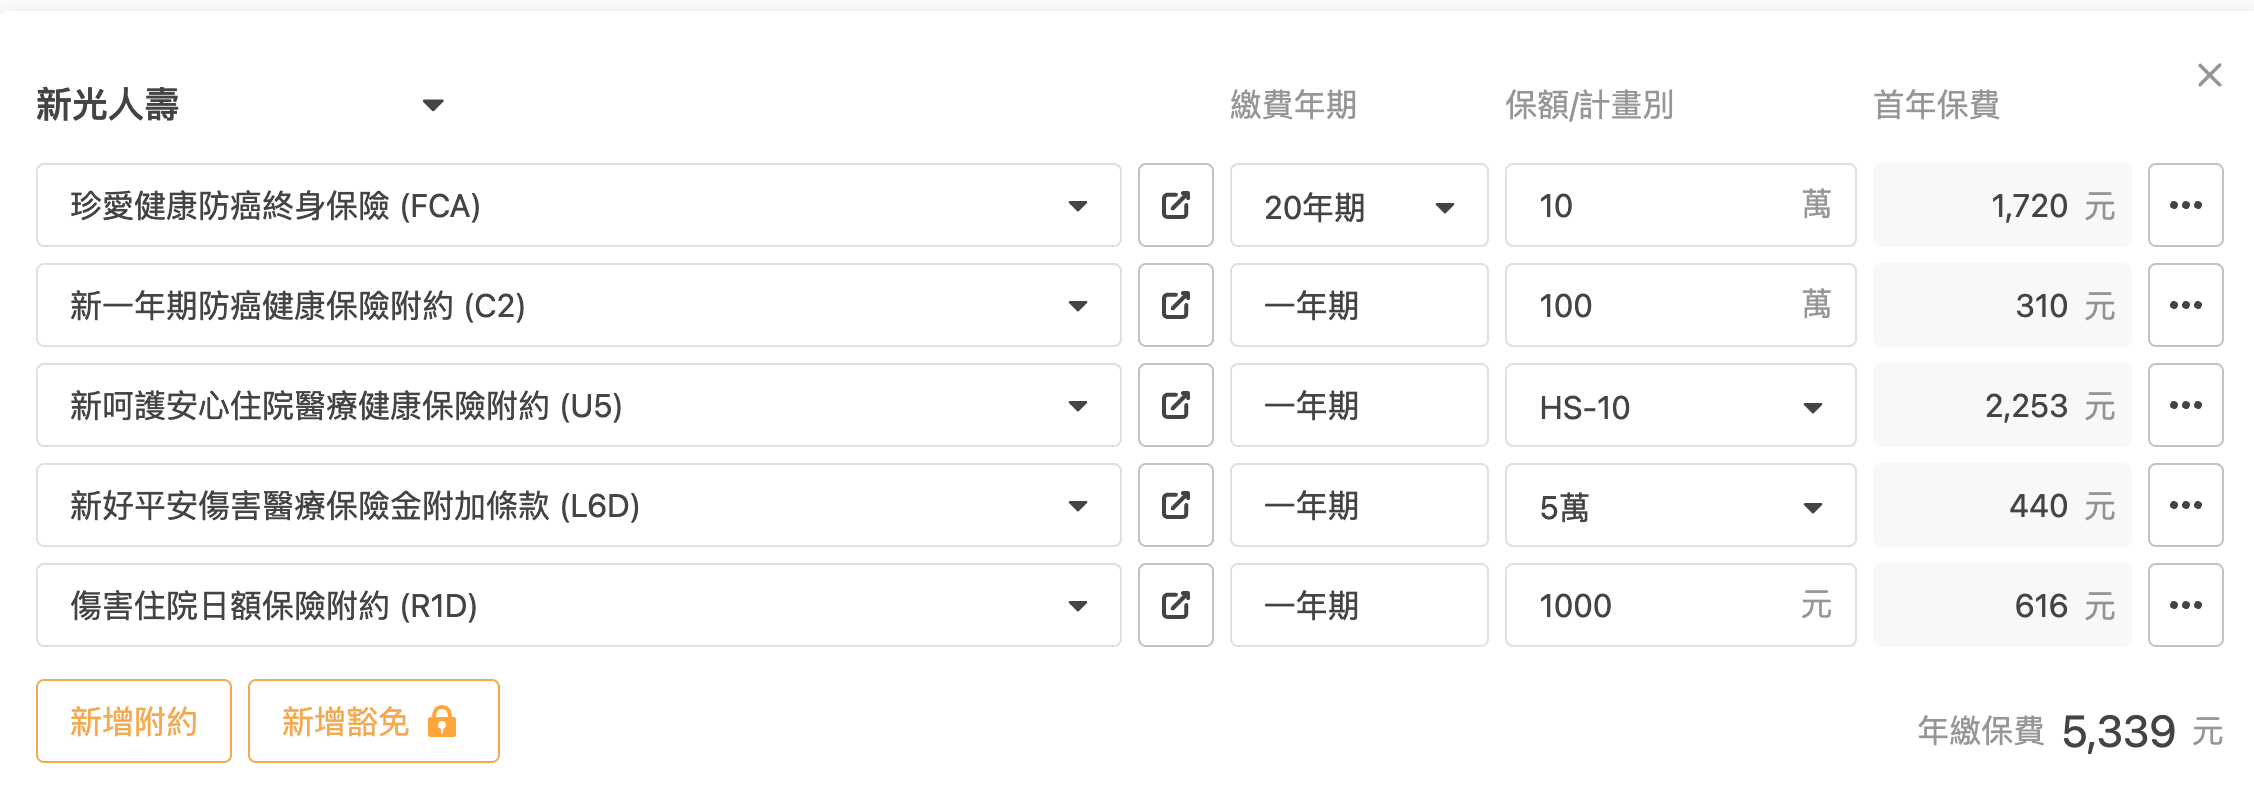Open the 珍愛健康防癌終身保險 (FCA) product dropdown
Viewport: 2254px width, 802px height.
point(578,206)
